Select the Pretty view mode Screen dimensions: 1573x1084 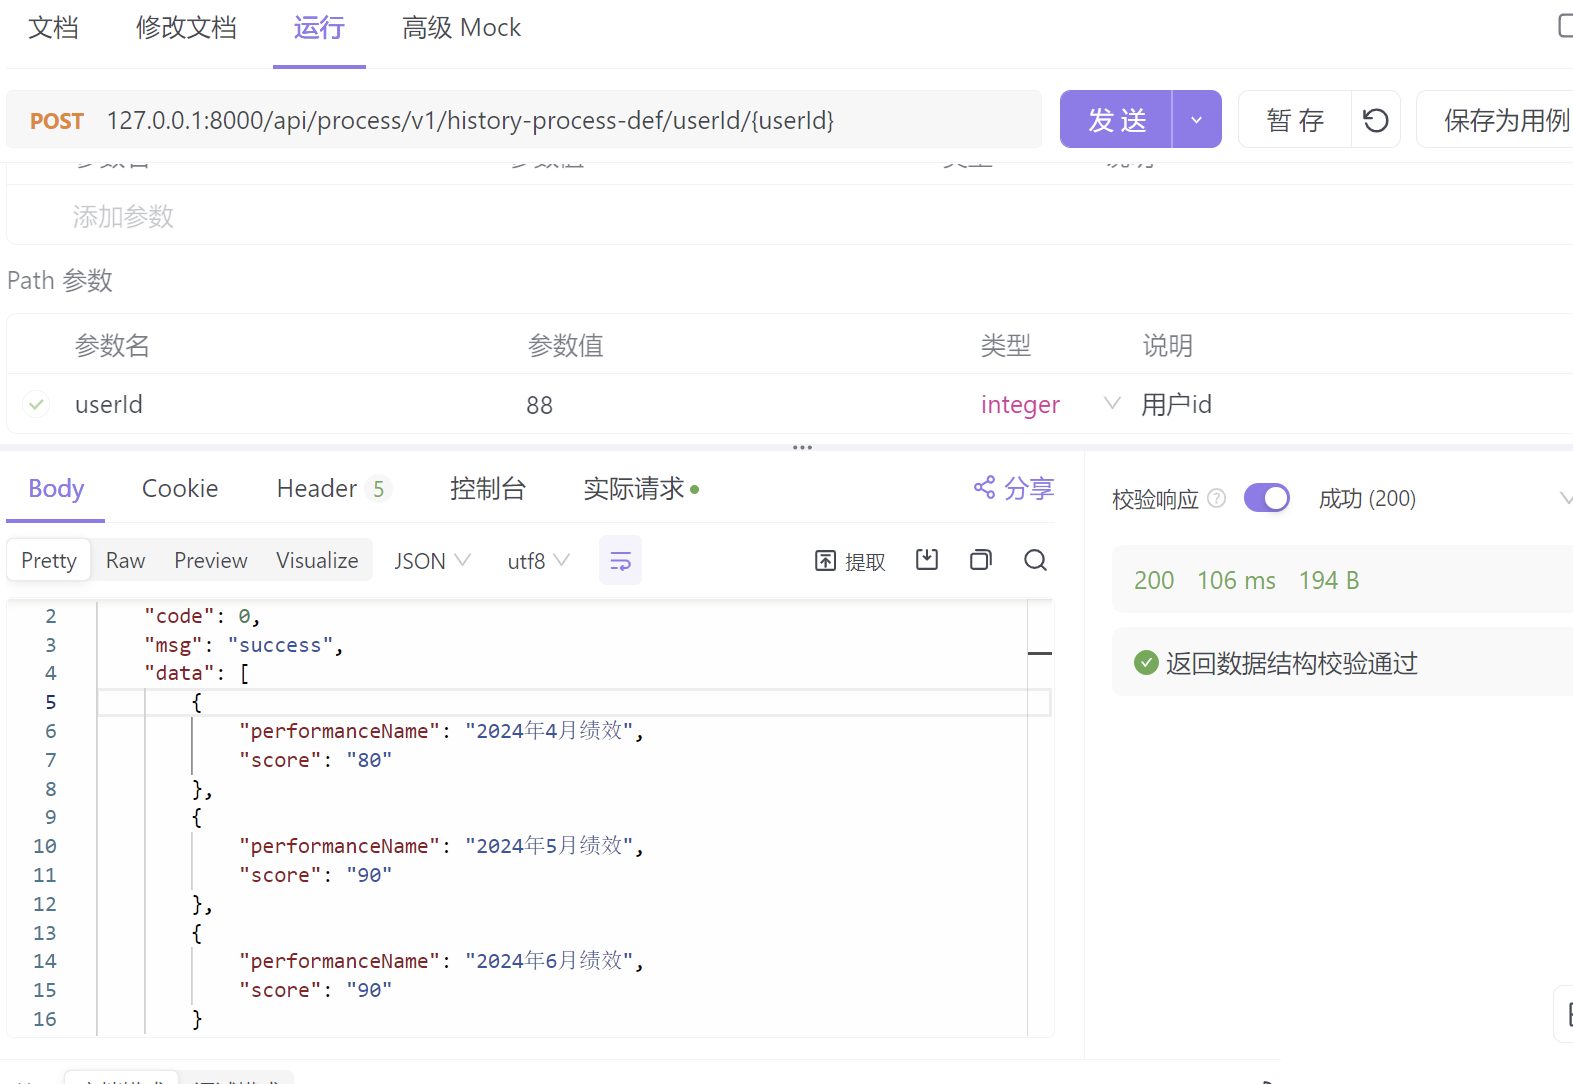click(x=49, y=560)
